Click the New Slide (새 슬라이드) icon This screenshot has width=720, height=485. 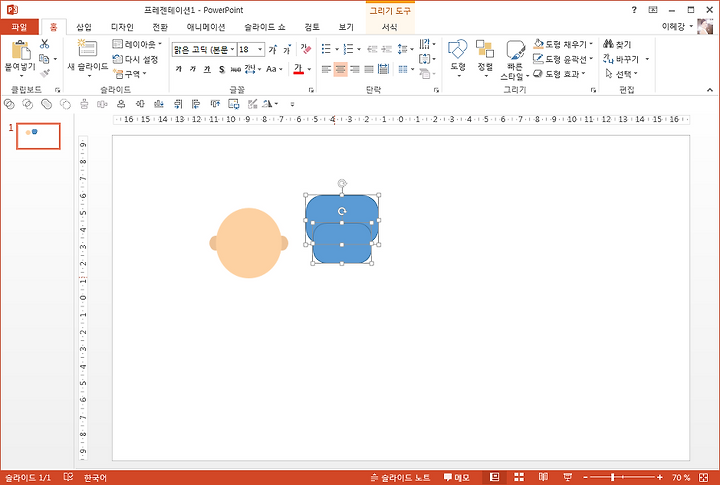point(87,49)
